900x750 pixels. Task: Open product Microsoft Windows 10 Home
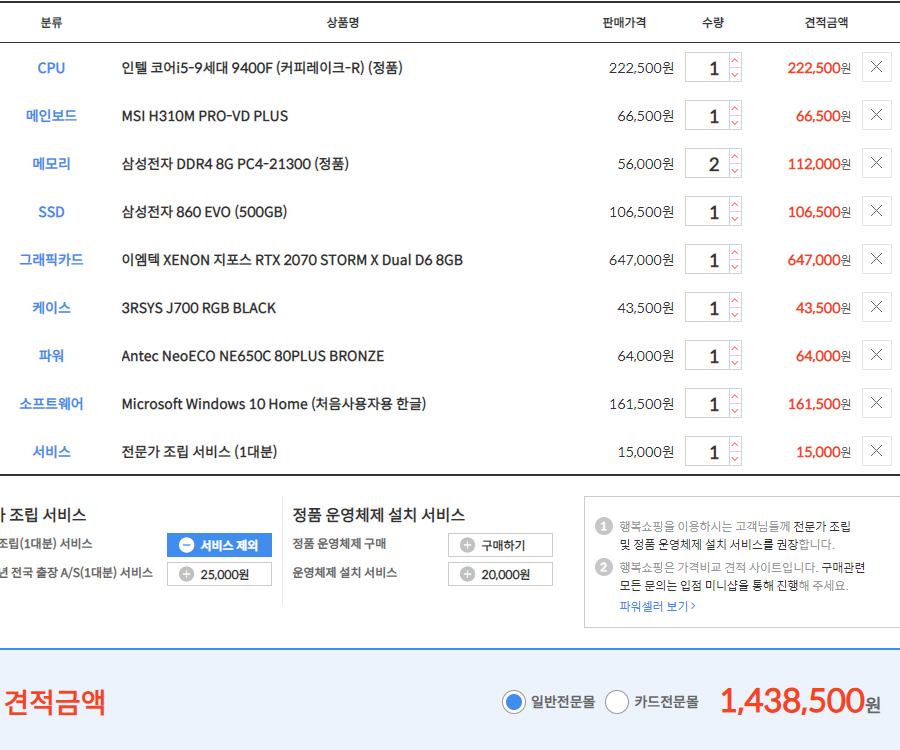pos(274,404)
